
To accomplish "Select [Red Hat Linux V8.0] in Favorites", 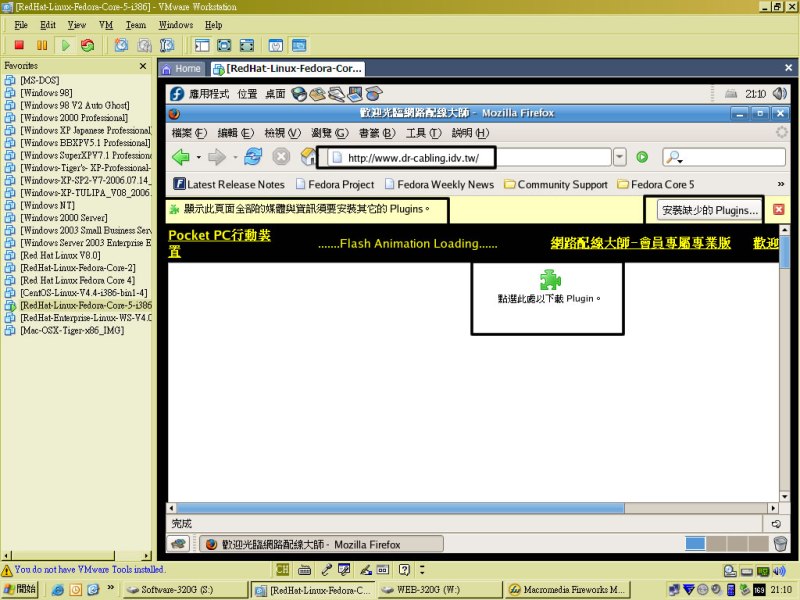I will (x=60, y=255).
